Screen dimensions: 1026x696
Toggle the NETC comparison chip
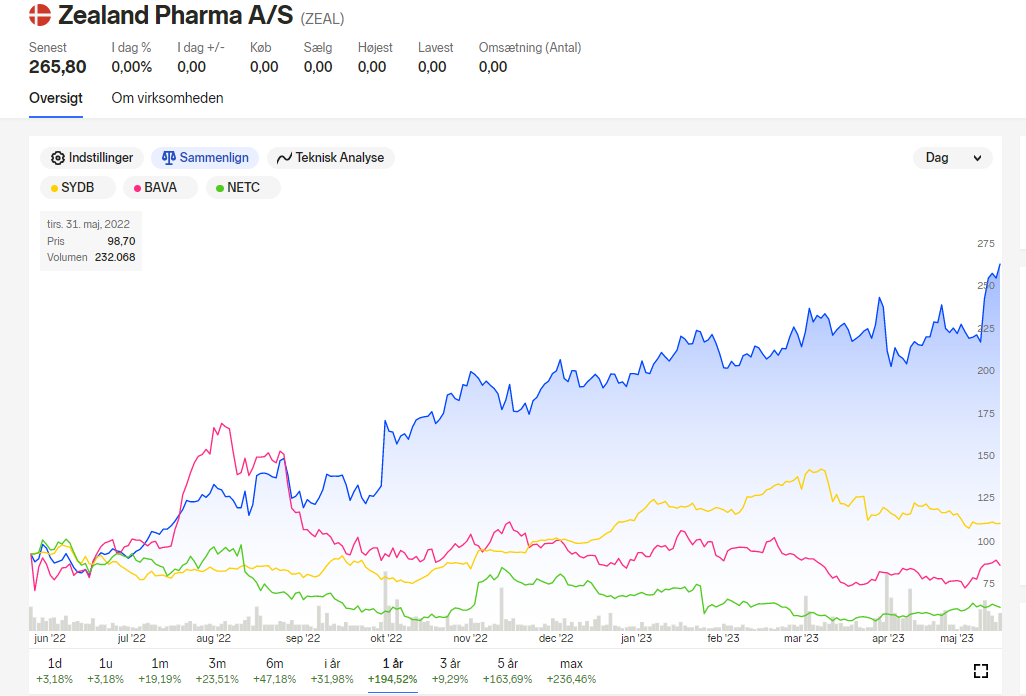click(243, 188)
